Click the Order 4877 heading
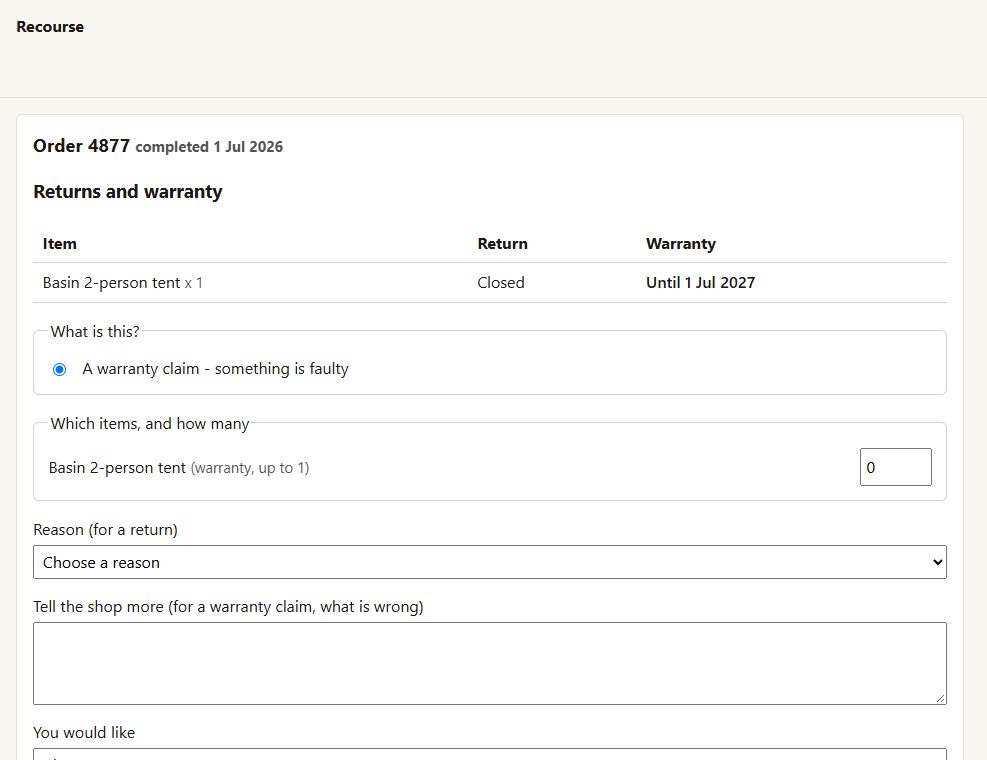This screenshot has width=987, height=760. [81, 146]
